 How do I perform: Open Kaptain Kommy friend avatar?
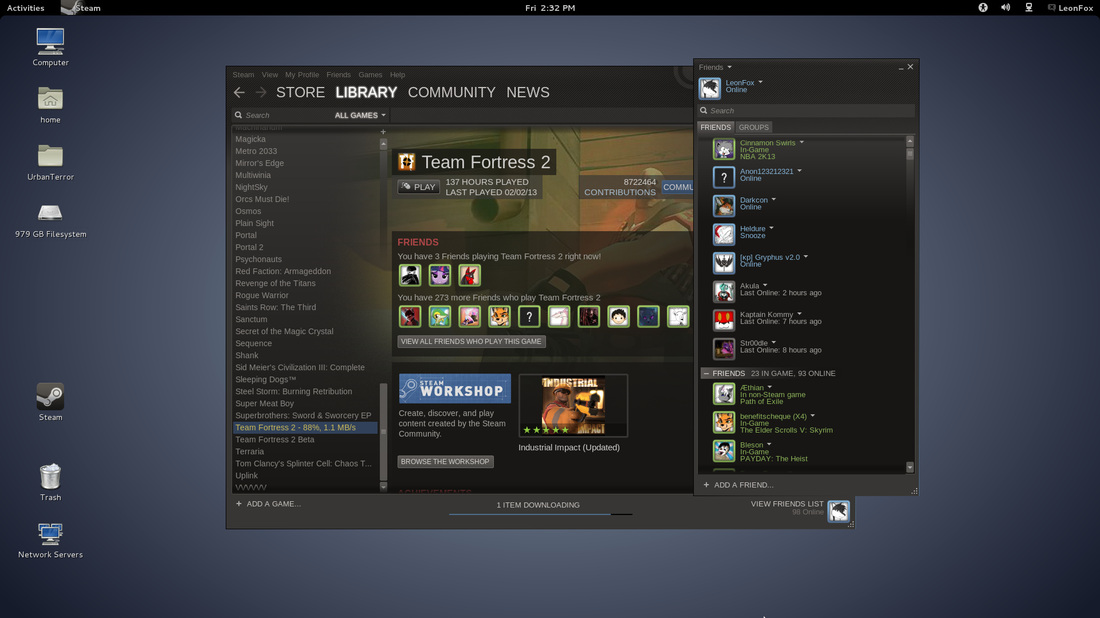pyautogui.click(x=724, y=321)
